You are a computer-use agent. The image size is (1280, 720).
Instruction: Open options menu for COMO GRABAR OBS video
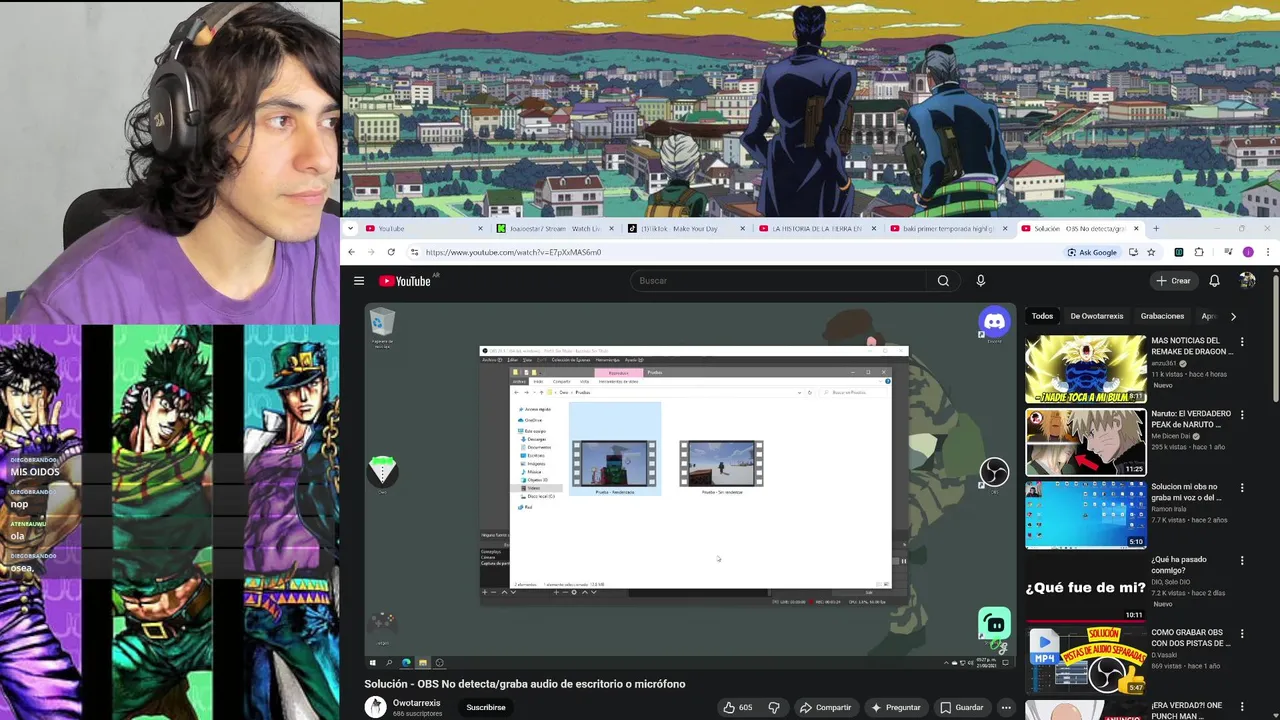pyautogui.click(x=1242, y=634)
